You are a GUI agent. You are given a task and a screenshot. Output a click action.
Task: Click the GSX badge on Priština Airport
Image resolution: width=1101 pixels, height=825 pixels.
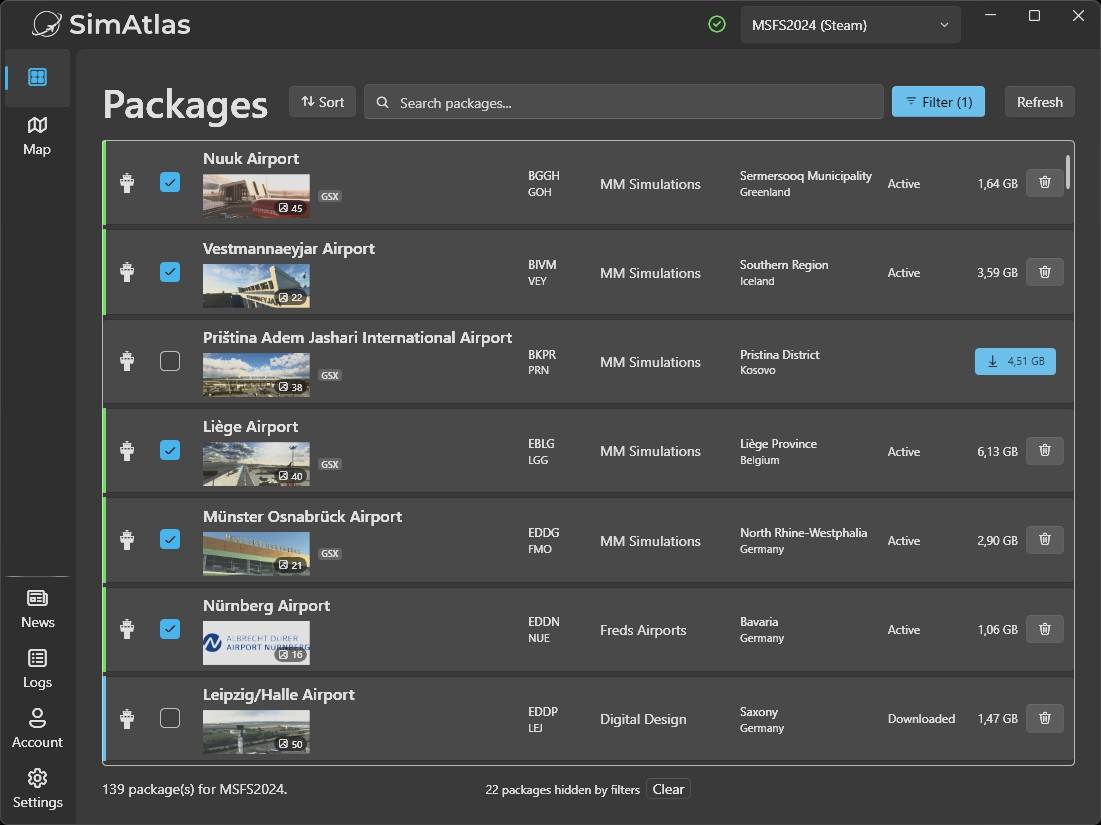[x=329, y=375]
